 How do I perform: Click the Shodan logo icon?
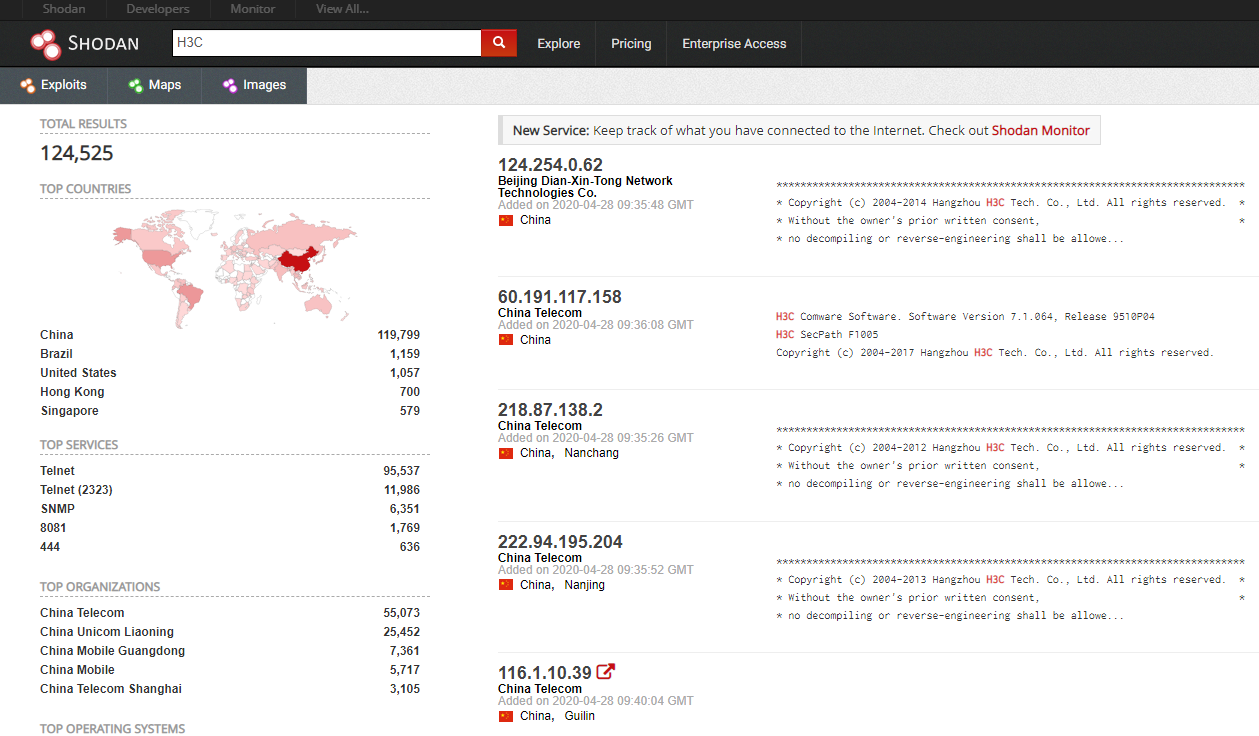coord(45,44)
